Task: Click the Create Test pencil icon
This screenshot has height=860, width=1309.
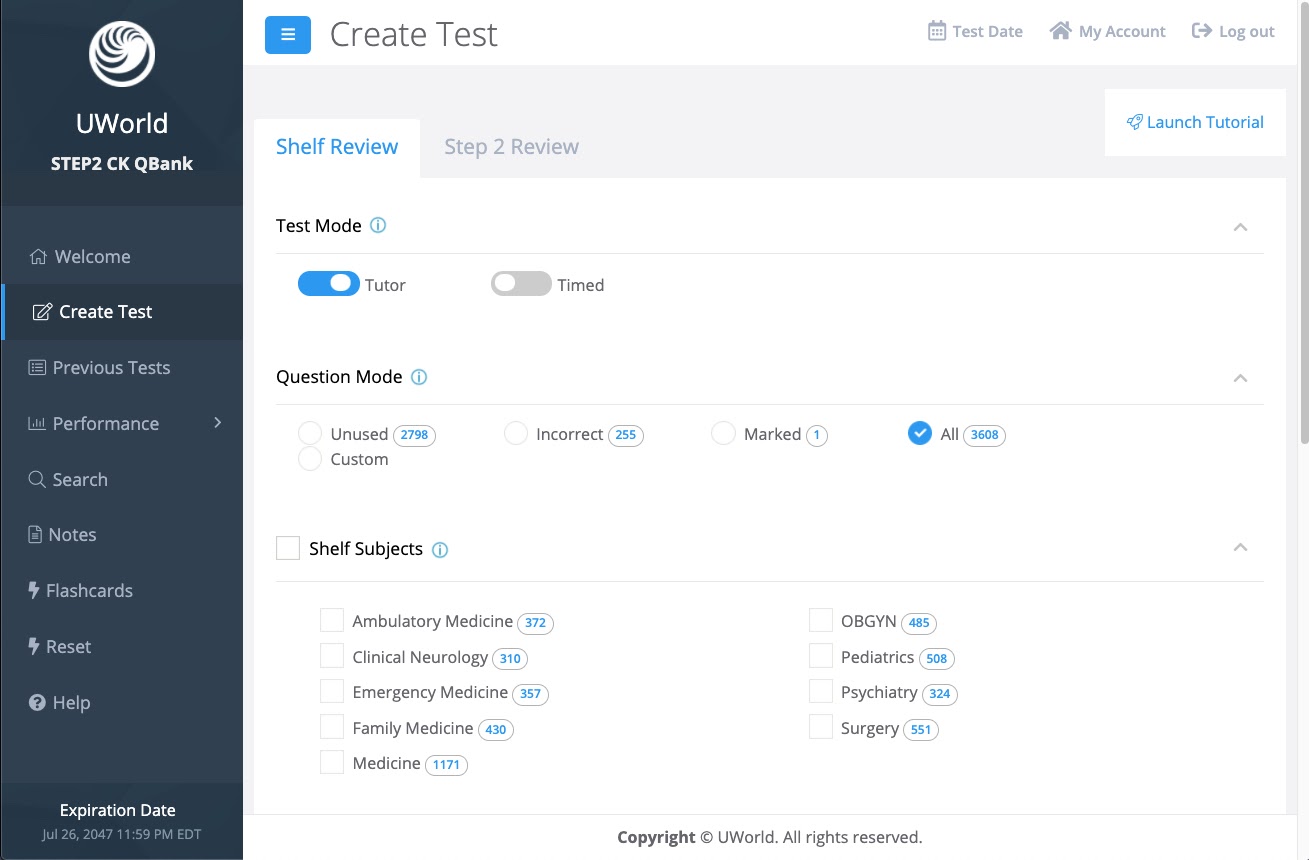Action: click(42, 312)
